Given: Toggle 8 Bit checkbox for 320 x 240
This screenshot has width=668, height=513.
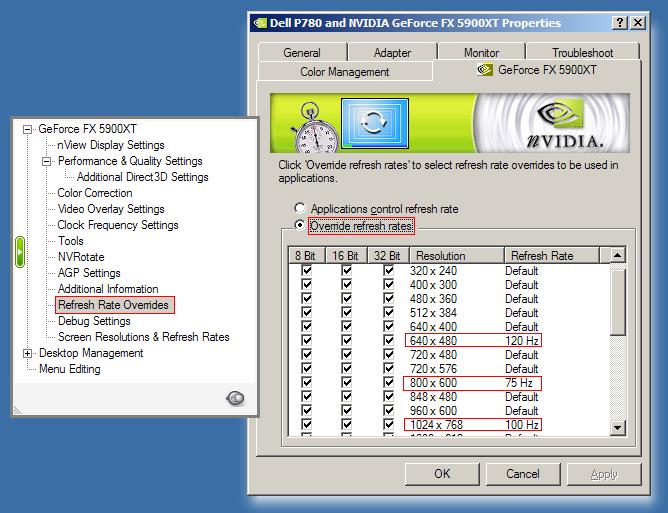Looking at the screenshot, I should pos(306,271).
